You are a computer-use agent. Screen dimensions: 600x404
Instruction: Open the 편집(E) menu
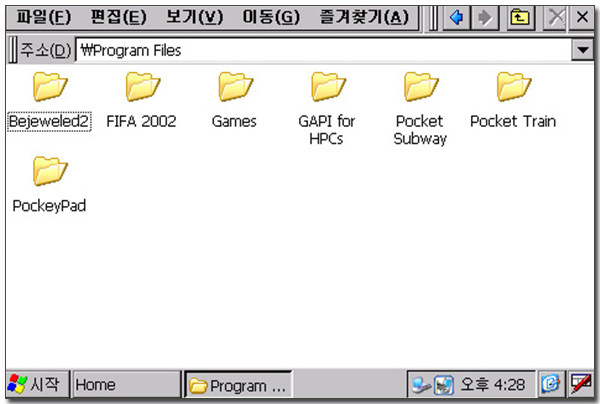pyautogui.click(x=119, y=17)
